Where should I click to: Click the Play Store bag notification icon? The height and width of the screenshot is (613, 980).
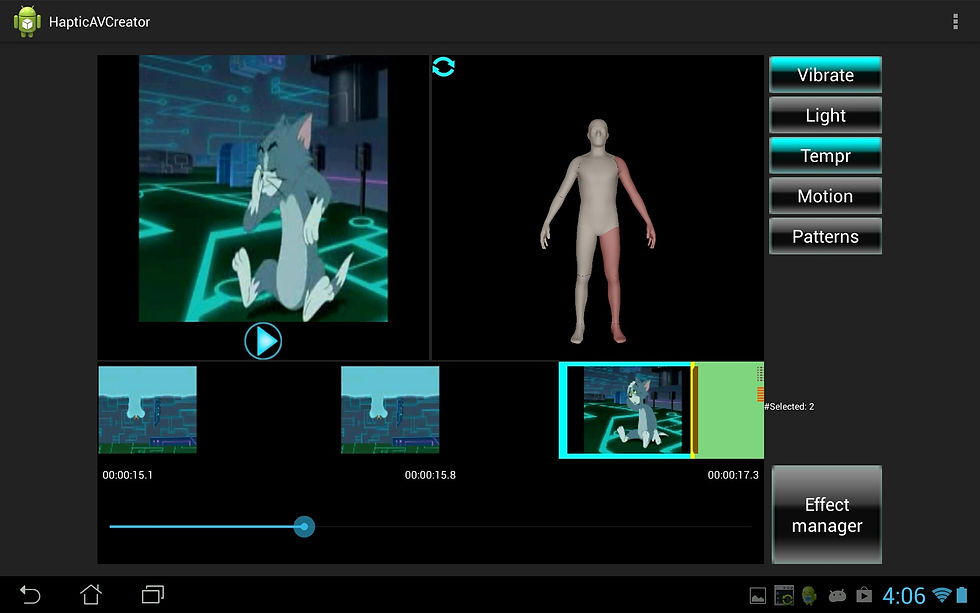[x=864, y=595]
